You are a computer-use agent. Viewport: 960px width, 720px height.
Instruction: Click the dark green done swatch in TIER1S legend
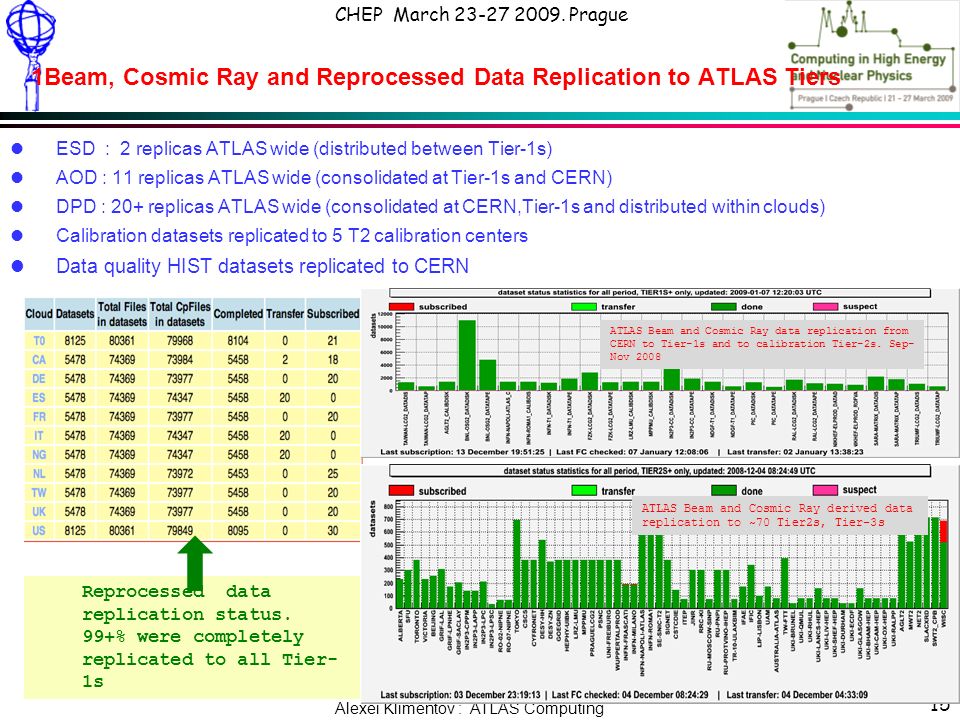tap(724, 307)
